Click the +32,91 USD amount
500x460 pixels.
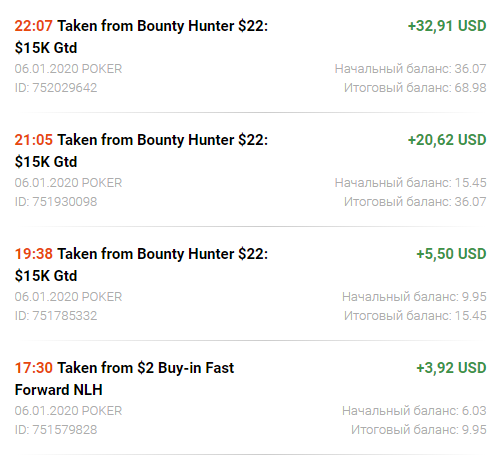tap(447, 26)
